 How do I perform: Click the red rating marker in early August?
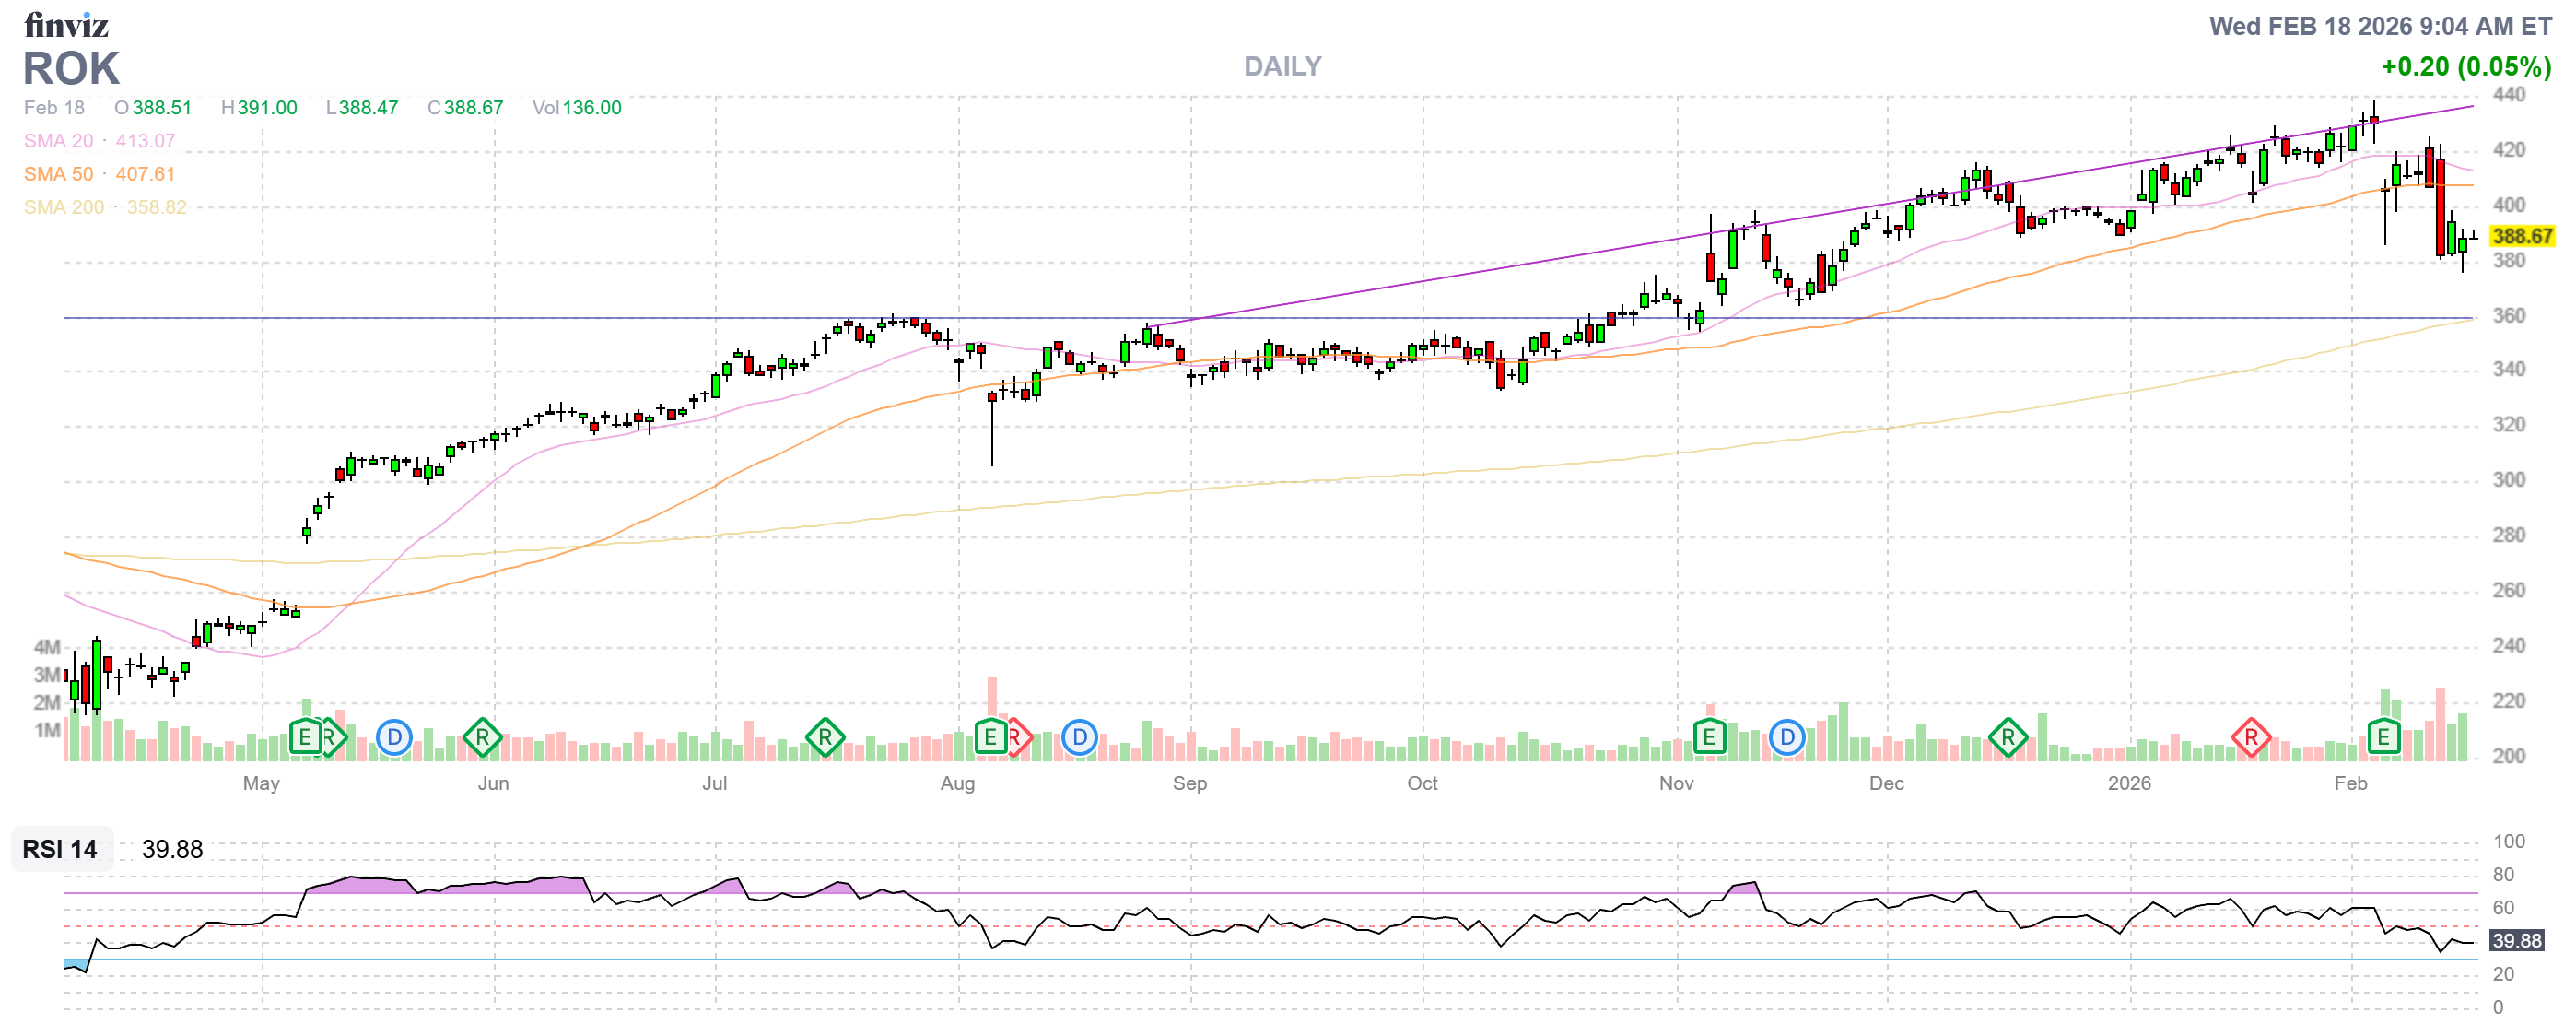tap(1018, 739)
